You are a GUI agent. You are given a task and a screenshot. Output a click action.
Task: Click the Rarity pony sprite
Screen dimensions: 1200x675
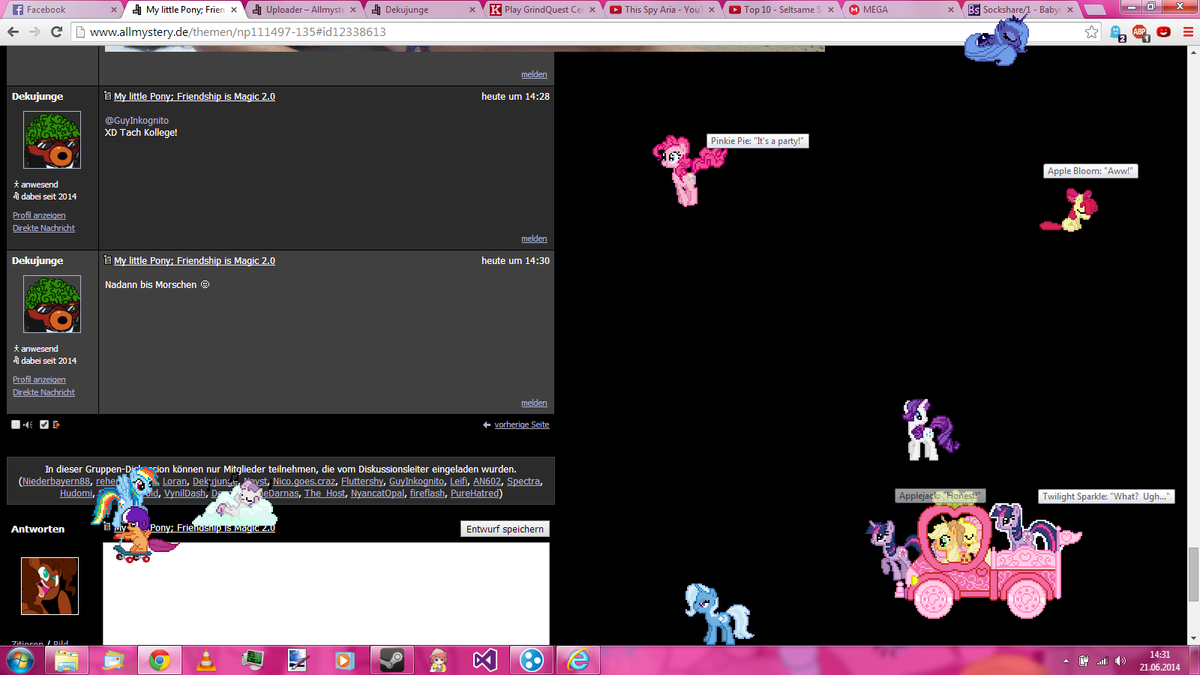931,430
